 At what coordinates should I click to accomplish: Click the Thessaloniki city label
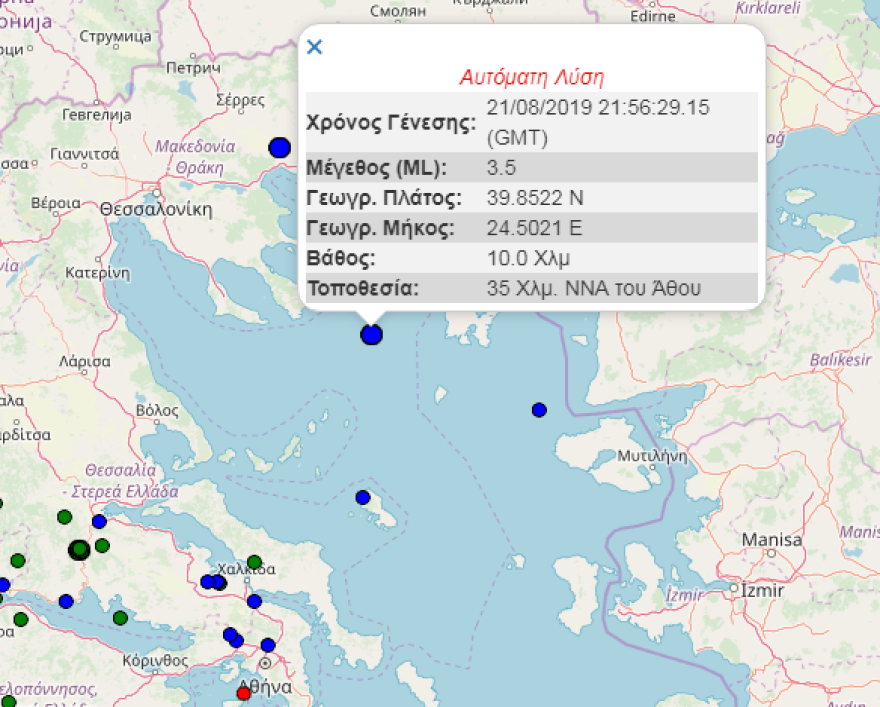[x=156, y=209]
